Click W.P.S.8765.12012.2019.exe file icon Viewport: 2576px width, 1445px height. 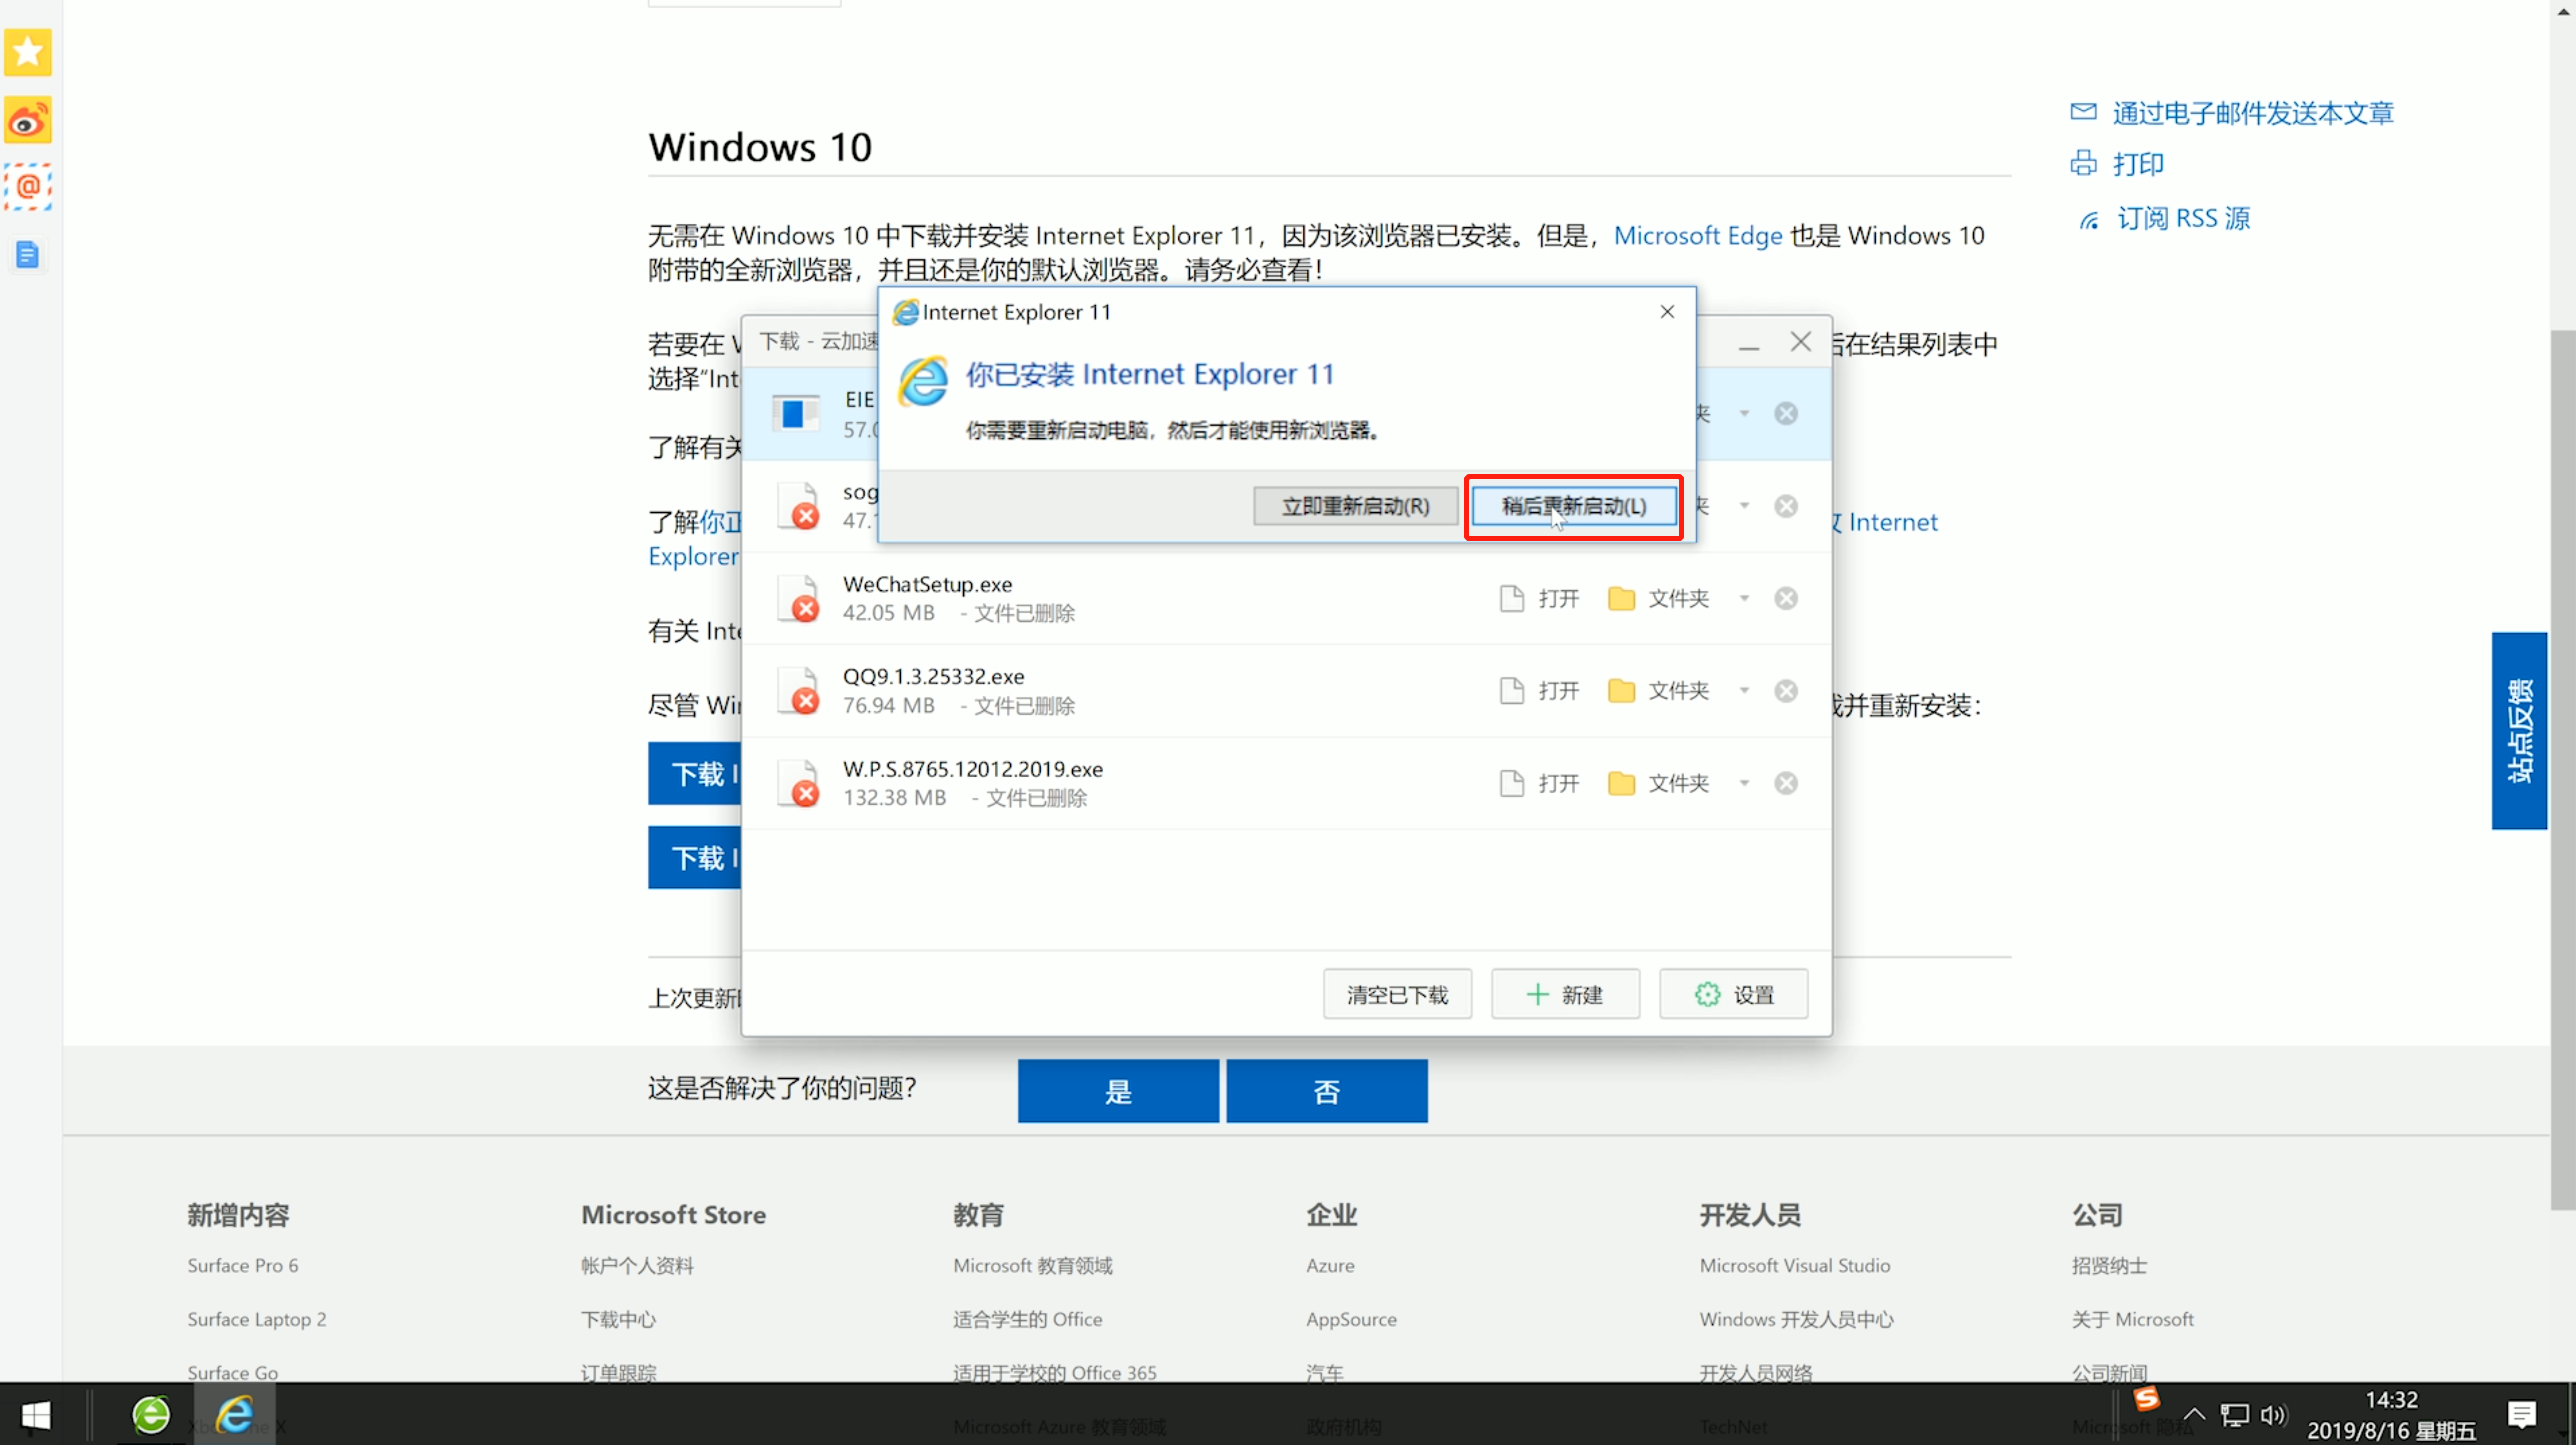pos(799,783)
